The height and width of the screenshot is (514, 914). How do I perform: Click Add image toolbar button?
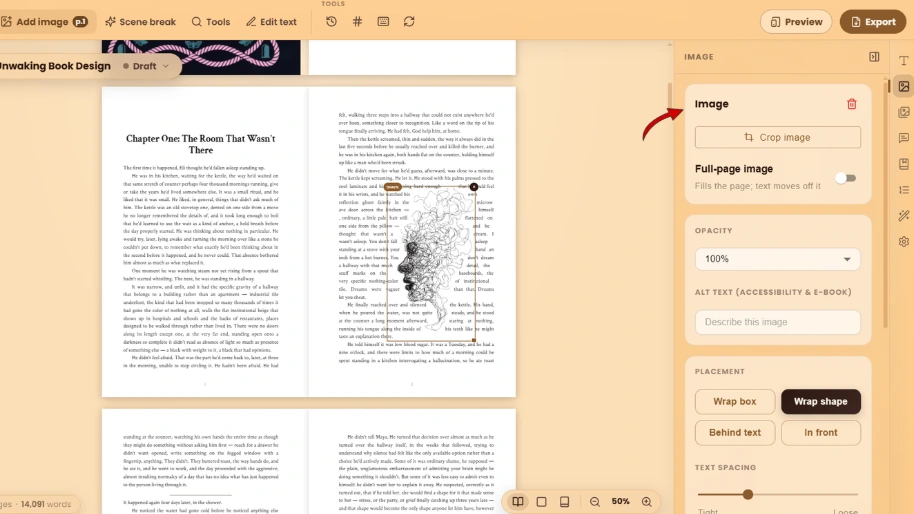point(45,22)
